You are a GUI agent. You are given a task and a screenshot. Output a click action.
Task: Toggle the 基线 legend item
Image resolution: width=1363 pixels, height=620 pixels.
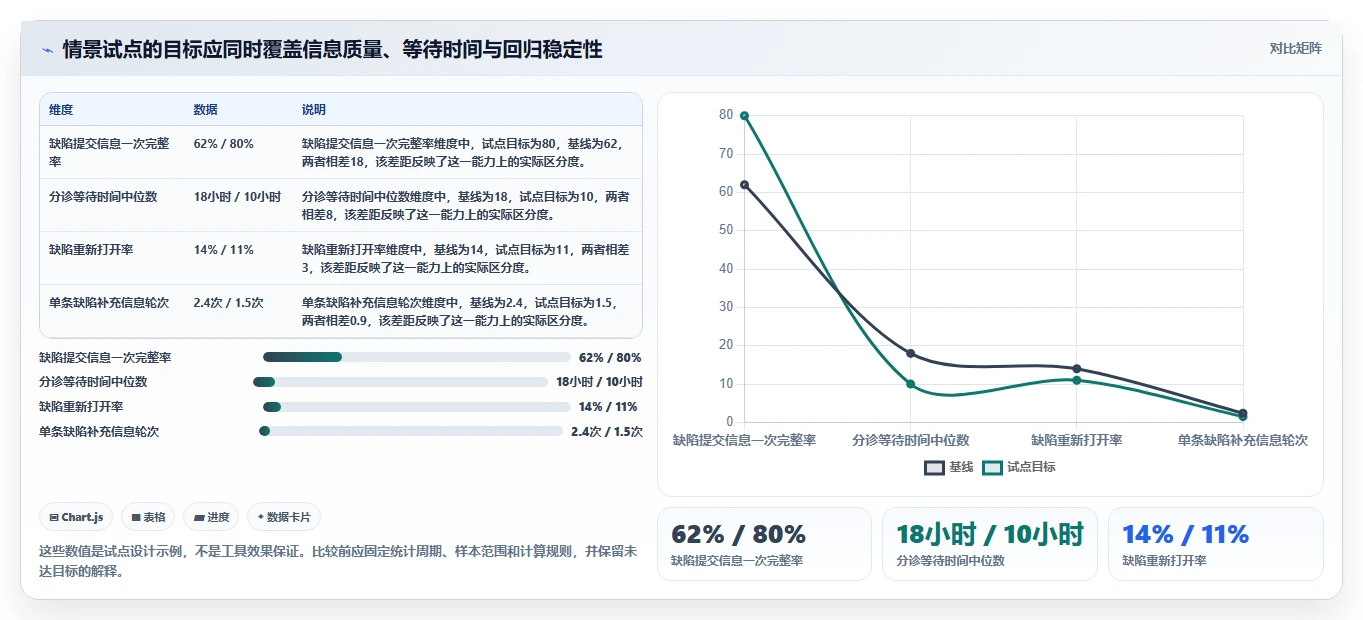[x=949, y=467]
